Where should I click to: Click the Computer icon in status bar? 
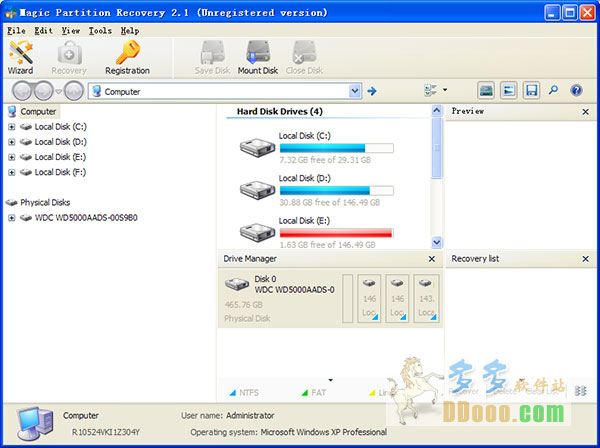point(34,424)
